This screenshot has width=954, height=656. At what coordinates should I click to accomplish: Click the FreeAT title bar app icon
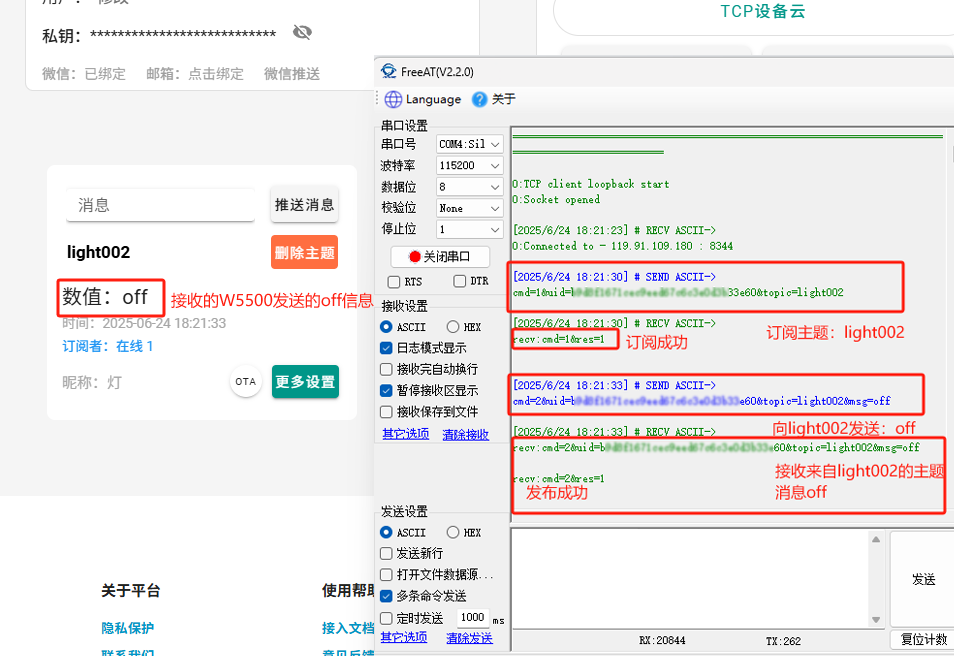tap(387, 72)
